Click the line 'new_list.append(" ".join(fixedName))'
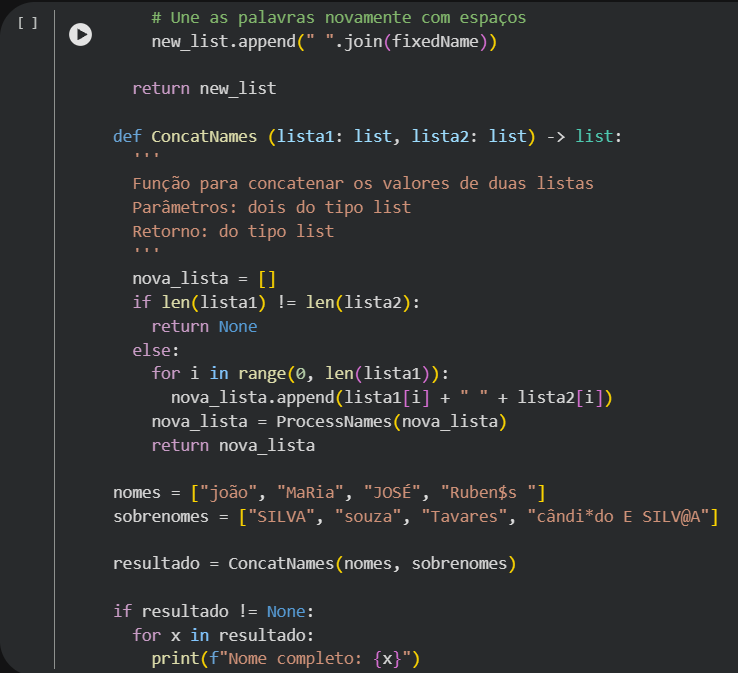 click(324, 42)
